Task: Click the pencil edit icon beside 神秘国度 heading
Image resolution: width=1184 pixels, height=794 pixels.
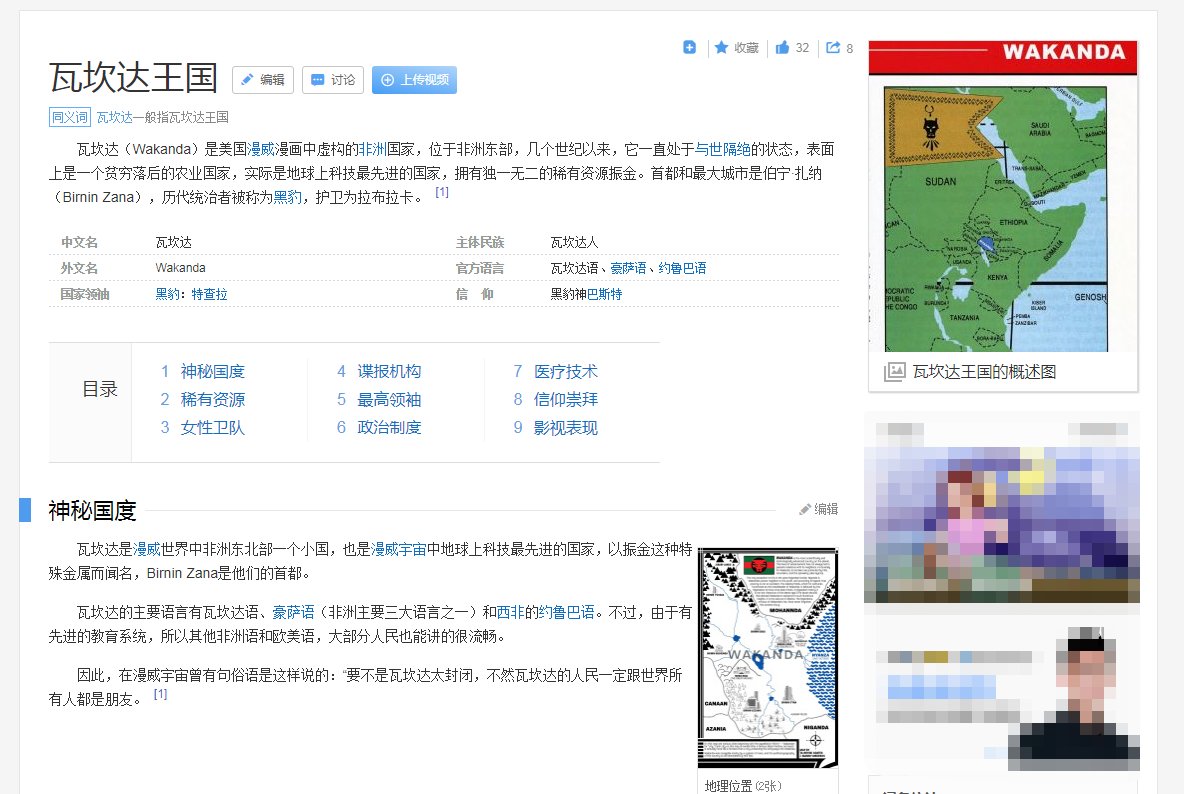Action: (806, 509)
